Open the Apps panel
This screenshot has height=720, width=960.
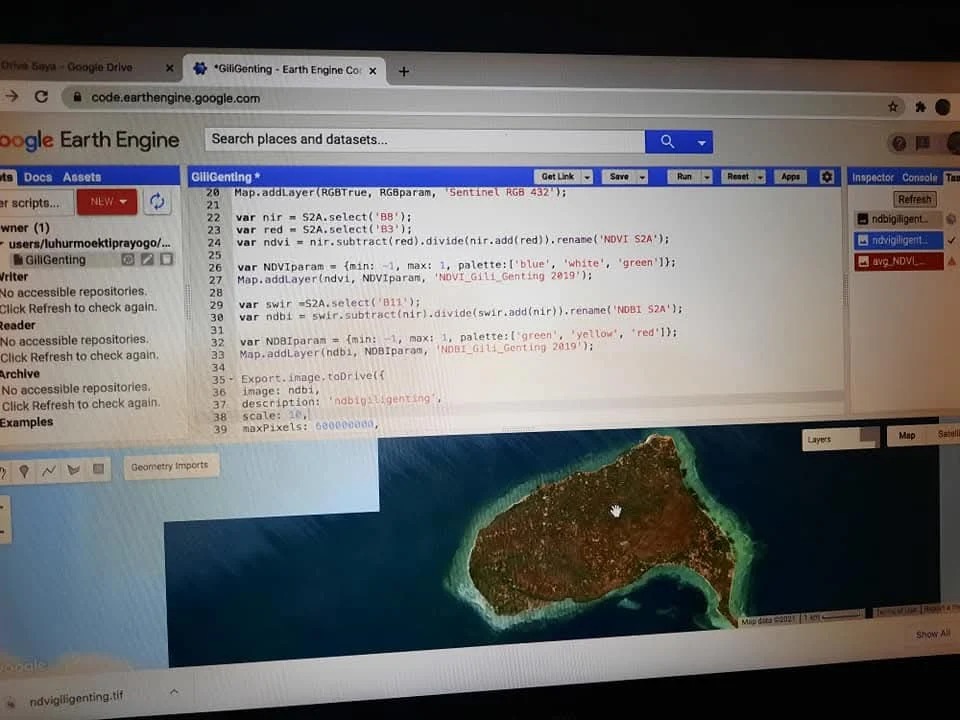coord(790,177)
